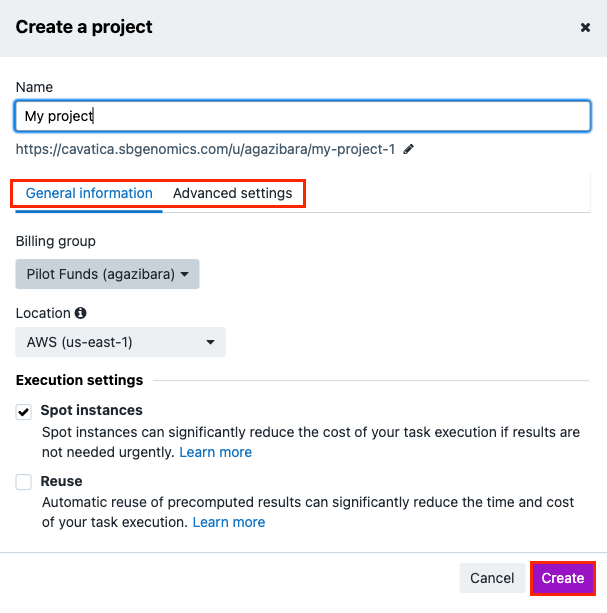Switch to the General information tab
The image size is (607, 613).
(x=89, y=193)
